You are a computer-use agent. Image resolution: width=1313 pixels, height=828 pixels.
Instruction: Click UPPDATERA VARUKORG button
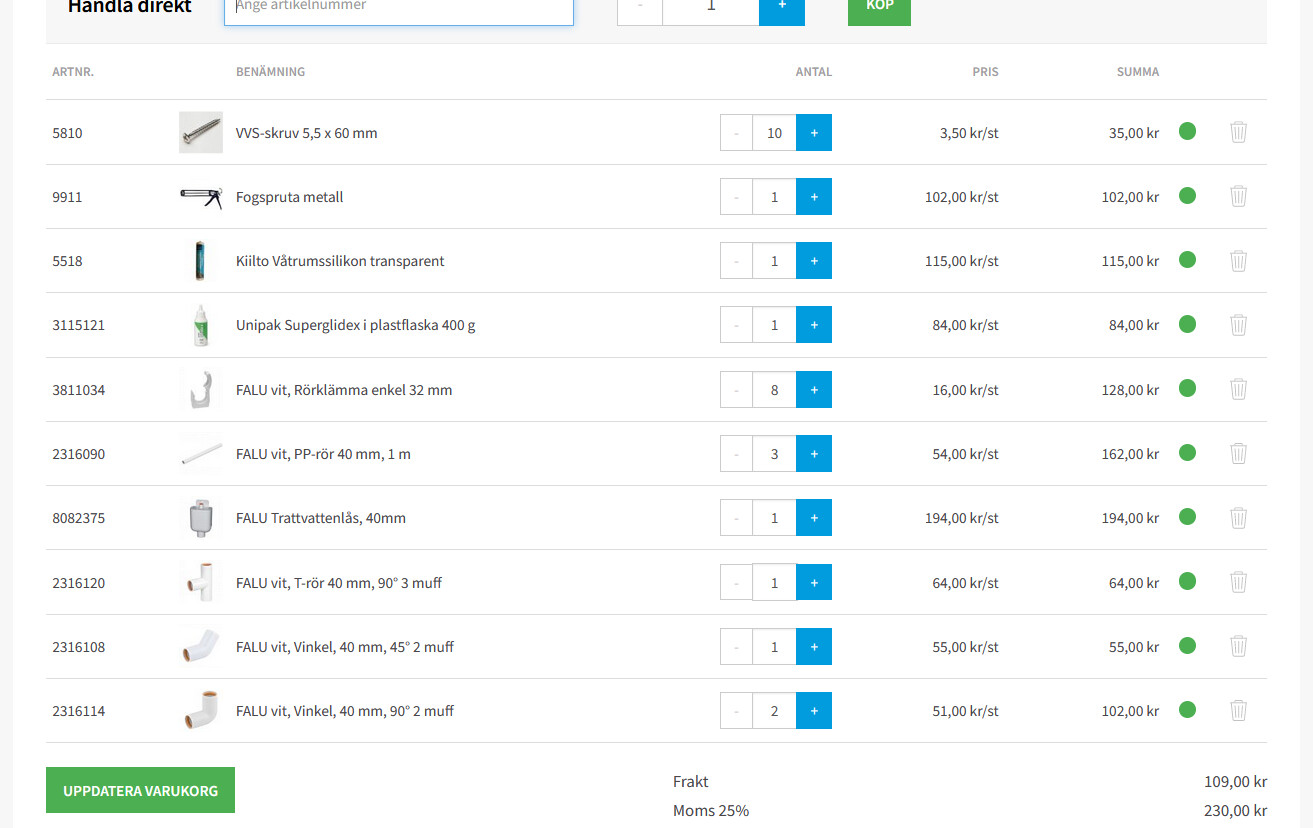click(140, 790)
